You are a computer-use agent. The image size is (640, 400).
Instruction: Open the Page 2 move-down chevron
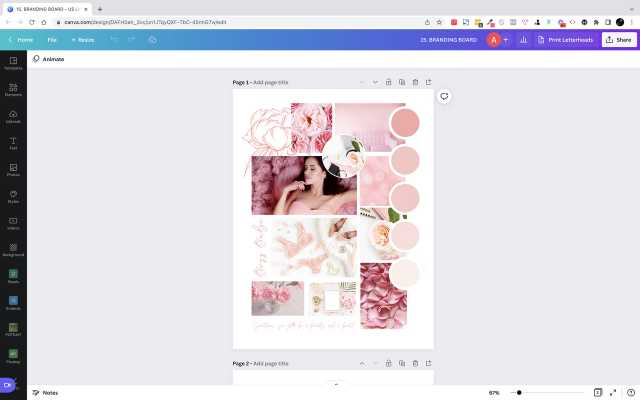375,363
